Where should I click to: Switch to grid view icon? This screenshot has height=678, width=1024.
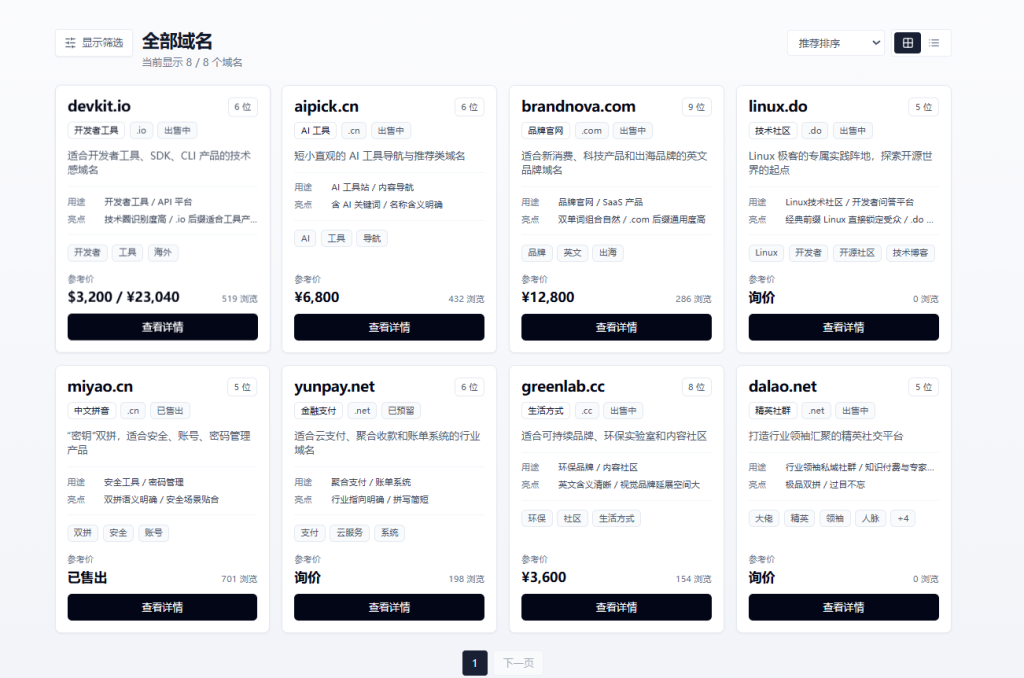[x=908, y=43]
